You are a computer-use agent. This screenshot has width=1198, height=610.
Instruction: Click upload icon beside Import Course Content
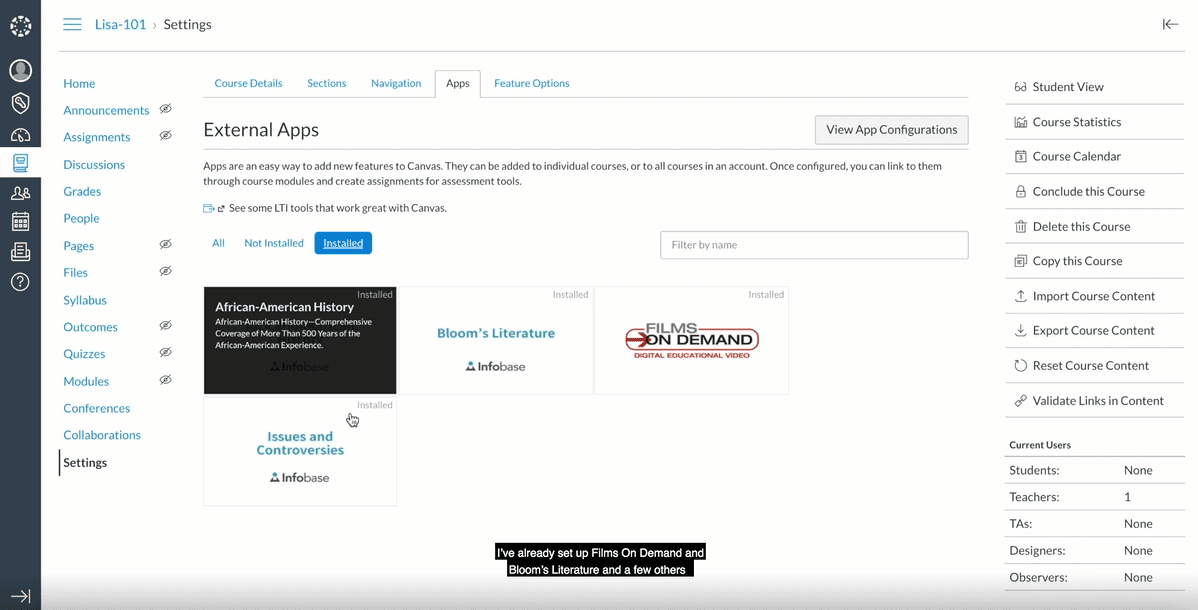click(1020, 296)
